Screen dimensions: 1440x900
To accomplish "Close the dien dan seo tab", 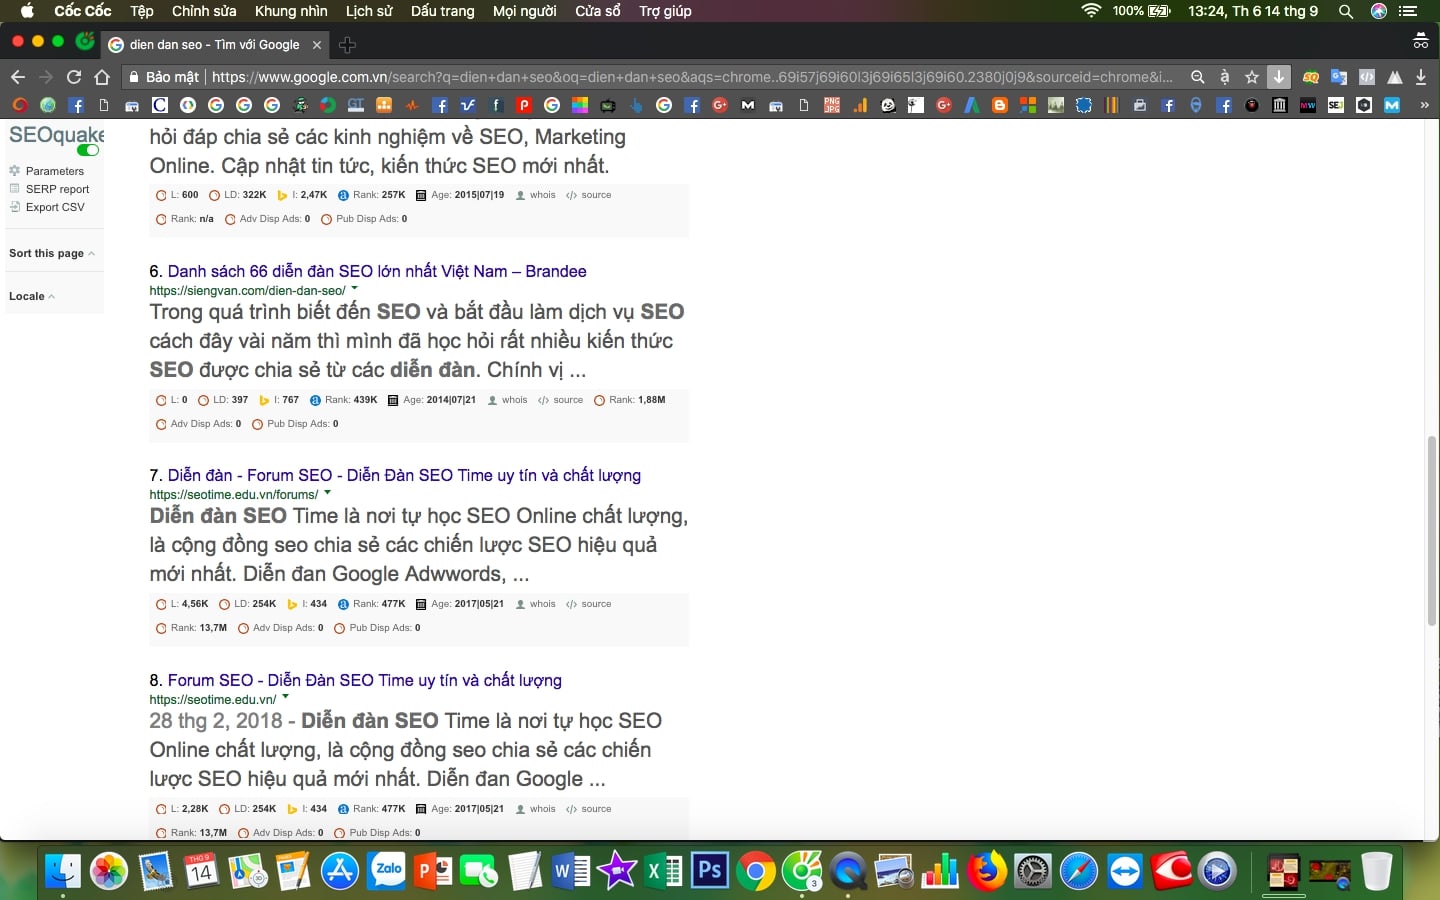I will [x=317, y=45].
